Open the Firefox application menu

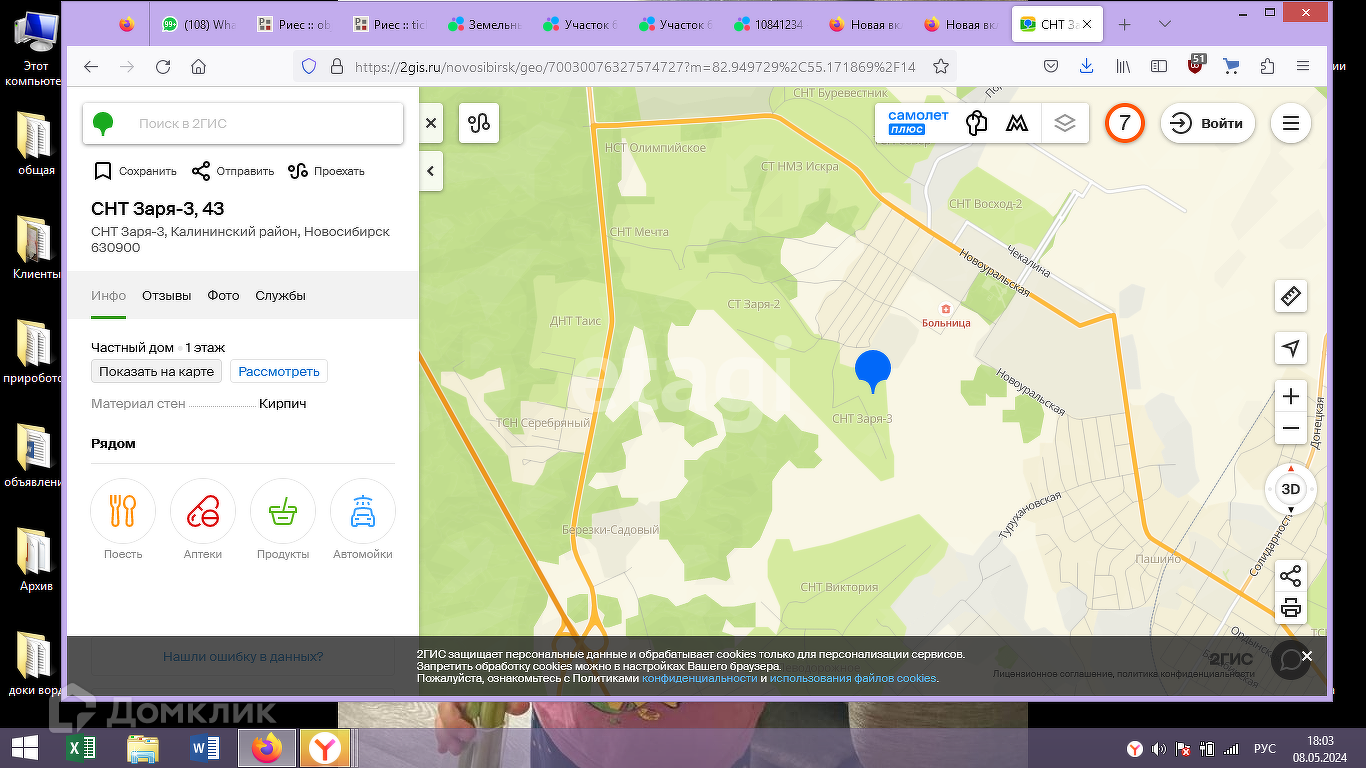(x=1303, y=67)
